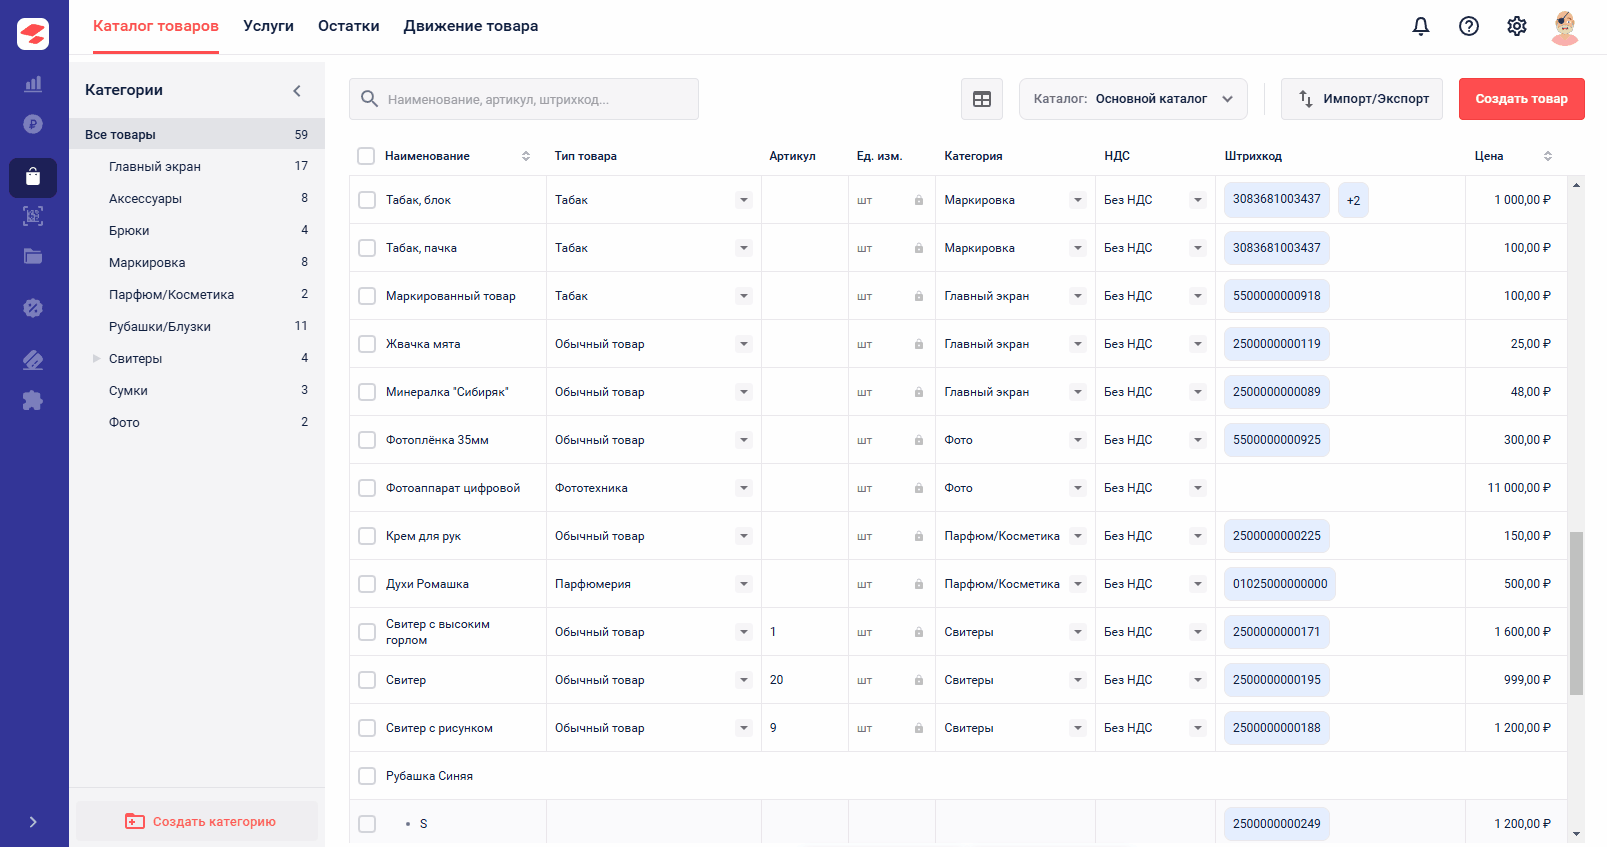The width and height of the screenshot is (1607, 847).
Task: Open НДС dropdown for Маркированный товар
Action: 1198,296
